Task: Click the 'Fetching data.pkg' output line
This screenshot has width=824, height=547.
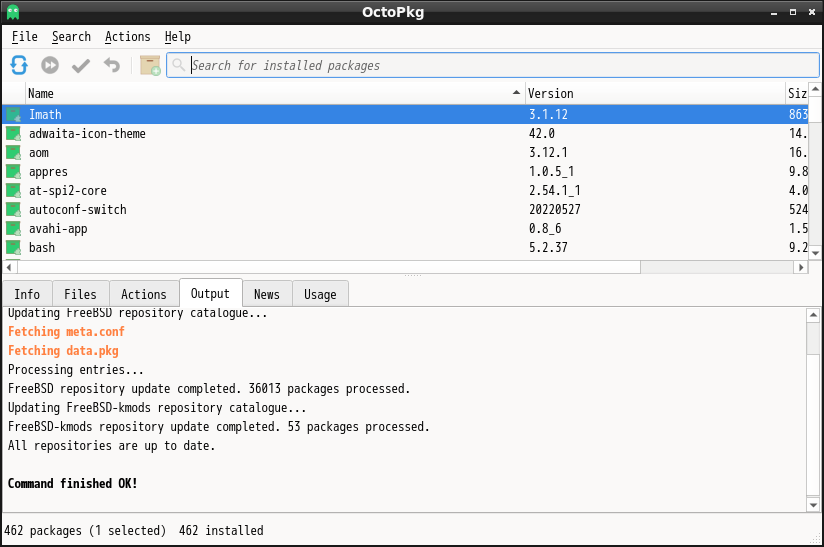Action: tap(63, 350)
